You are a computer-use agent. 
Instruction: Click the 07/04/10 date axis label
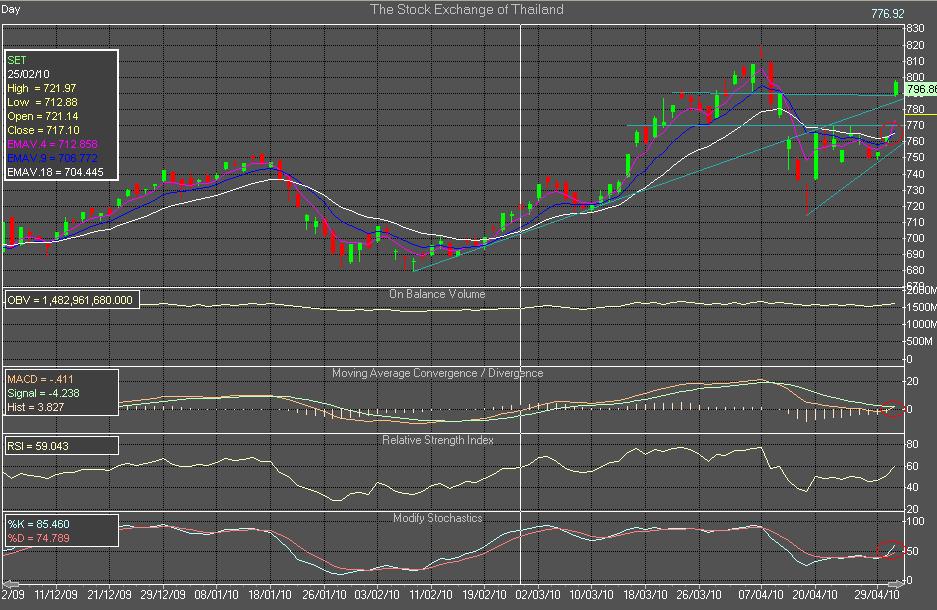[761, 595]
